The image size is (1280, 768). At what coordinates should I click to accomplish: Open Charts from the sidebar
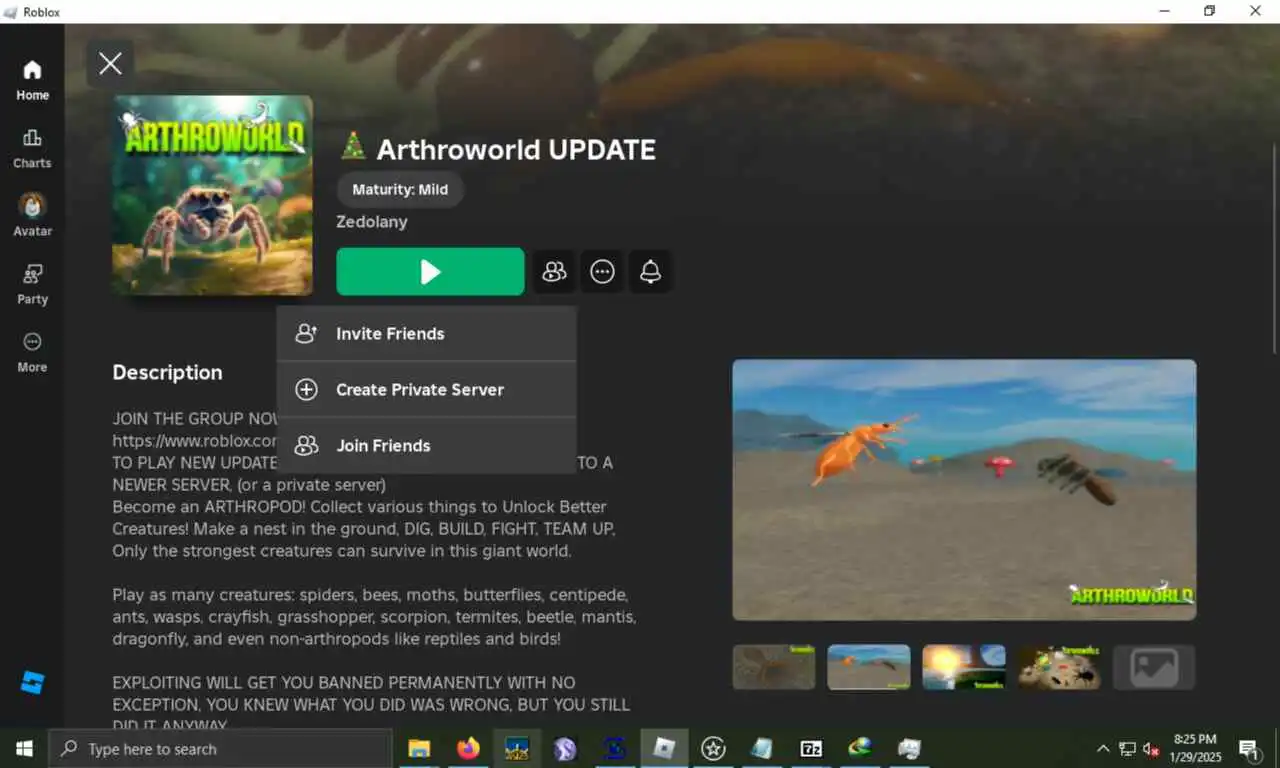tap(32, 149)
